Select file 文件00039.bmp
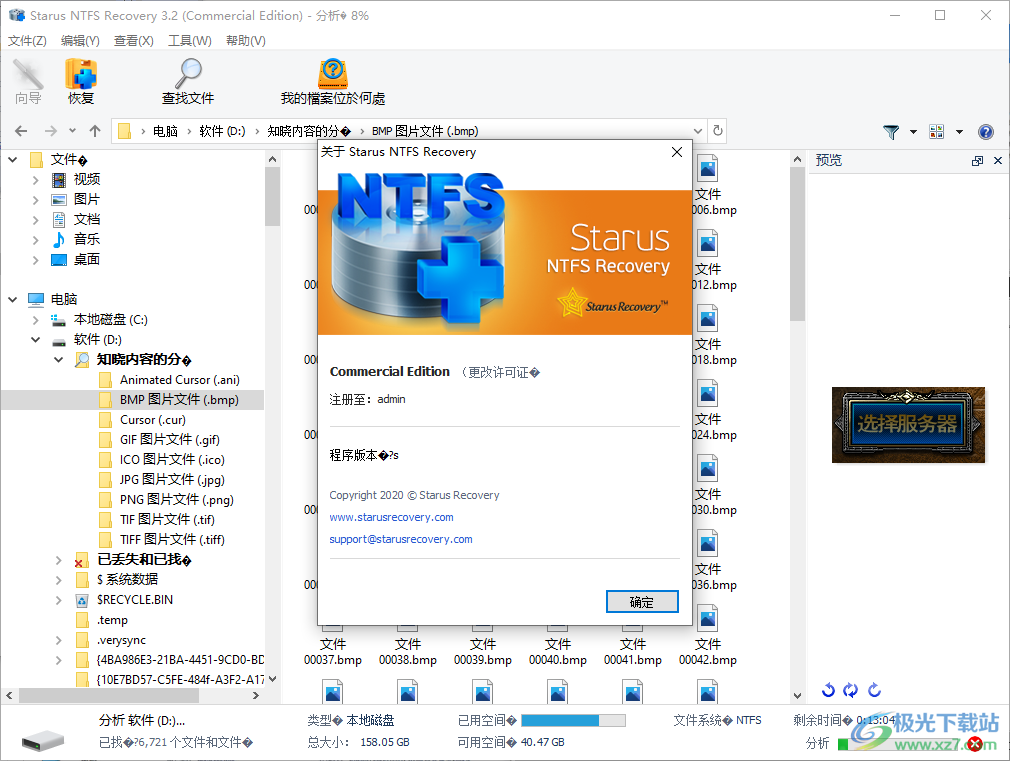Screen dimensions: 1010x761 (x=483, y=651)
